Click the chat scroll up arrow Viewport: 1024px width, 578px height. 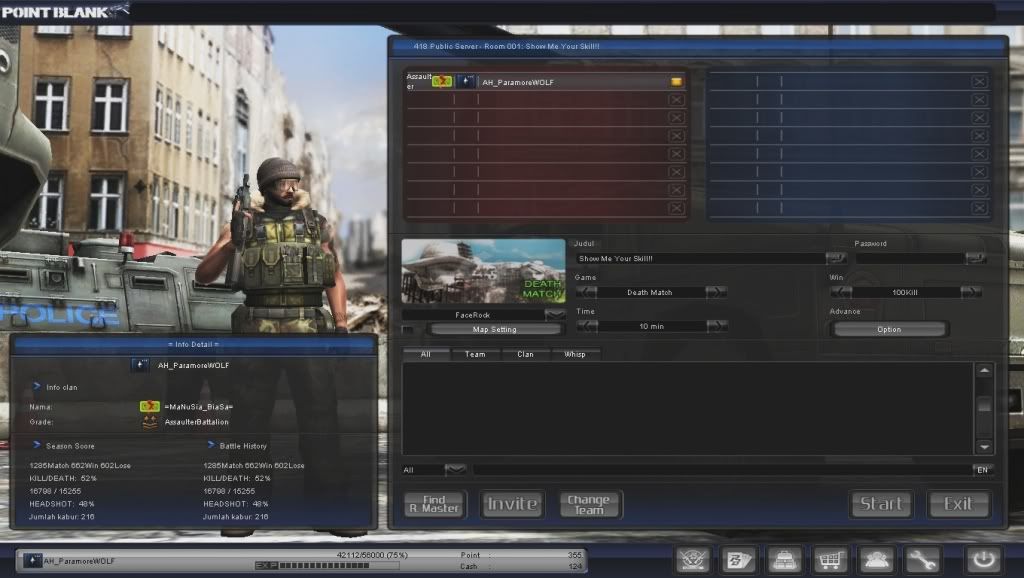pyautogui.click(x=984, y=371)
